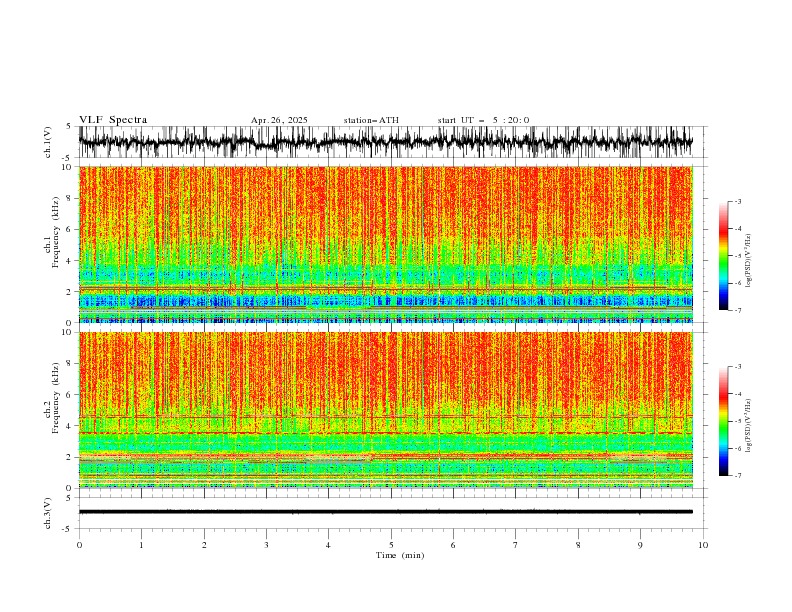
Task: Click time axis tick label '10'
Action: click(703, 545)
